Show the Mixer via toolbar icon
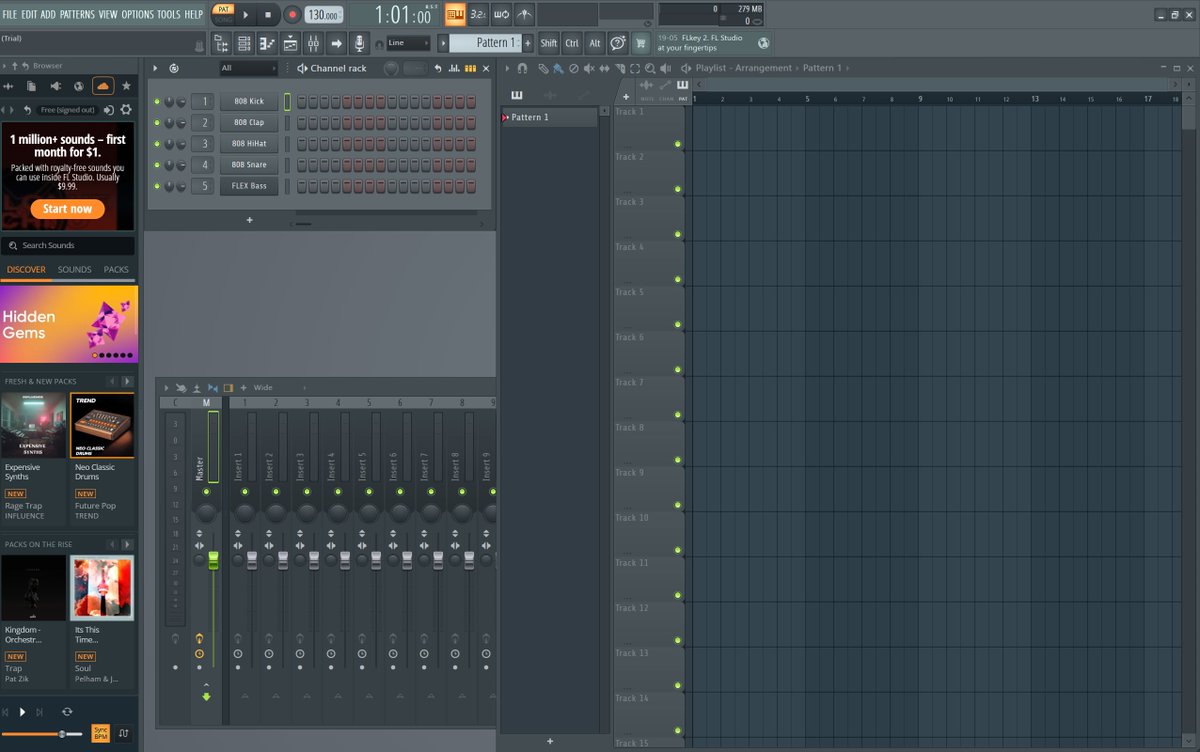1200x752 pixels. [x=313, y=43]
